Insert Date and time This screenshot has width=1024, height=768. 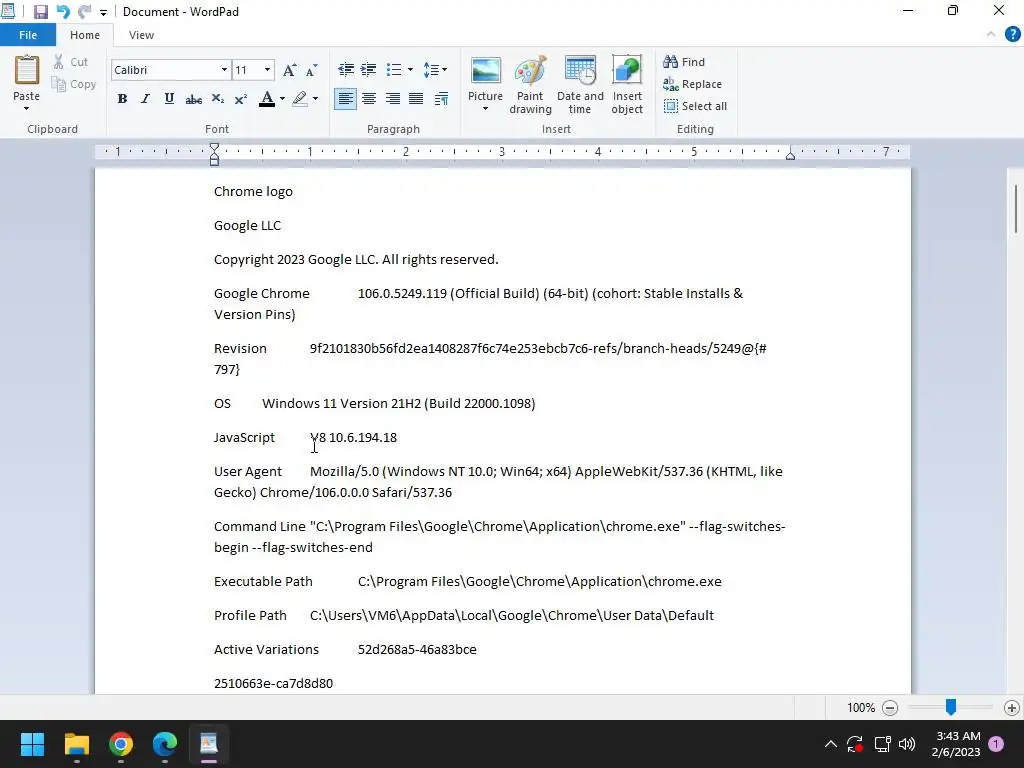click(580, 85)
